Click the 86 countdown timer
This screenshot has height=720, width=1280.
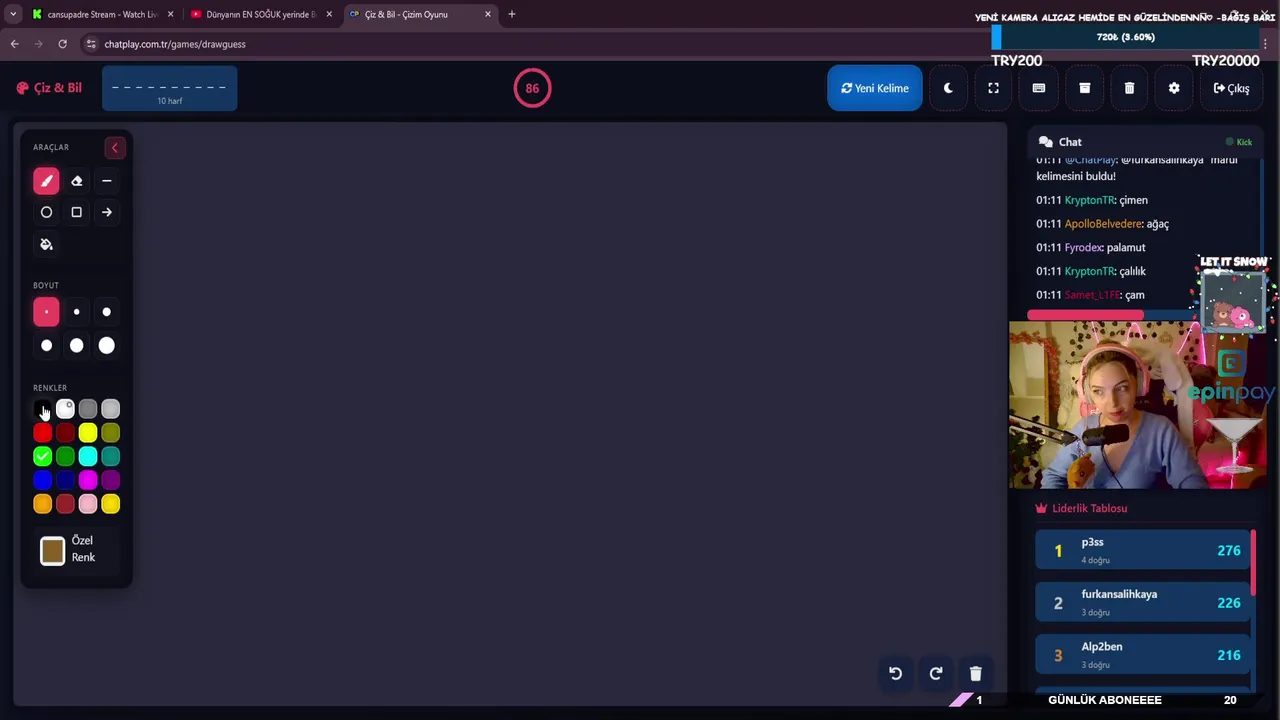(532, 88)
